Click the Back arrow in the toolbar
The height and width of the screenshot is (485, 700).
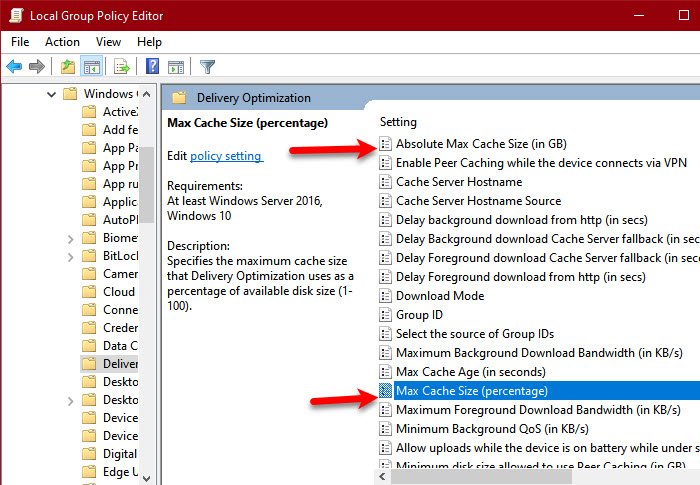click(14, 67)
